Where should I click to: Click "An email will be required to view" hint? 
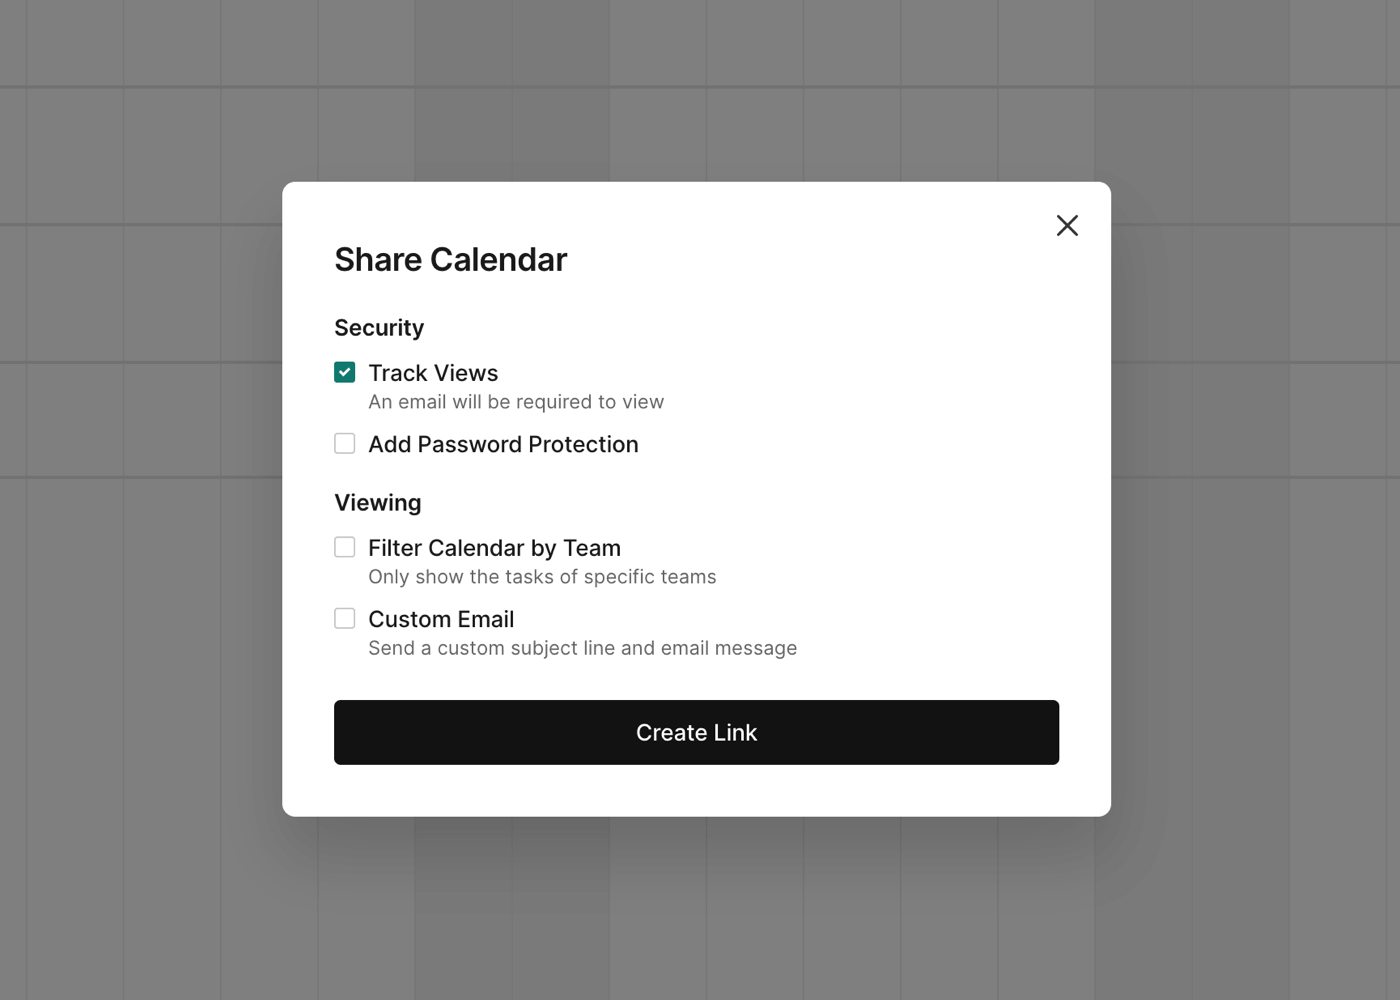516,402
